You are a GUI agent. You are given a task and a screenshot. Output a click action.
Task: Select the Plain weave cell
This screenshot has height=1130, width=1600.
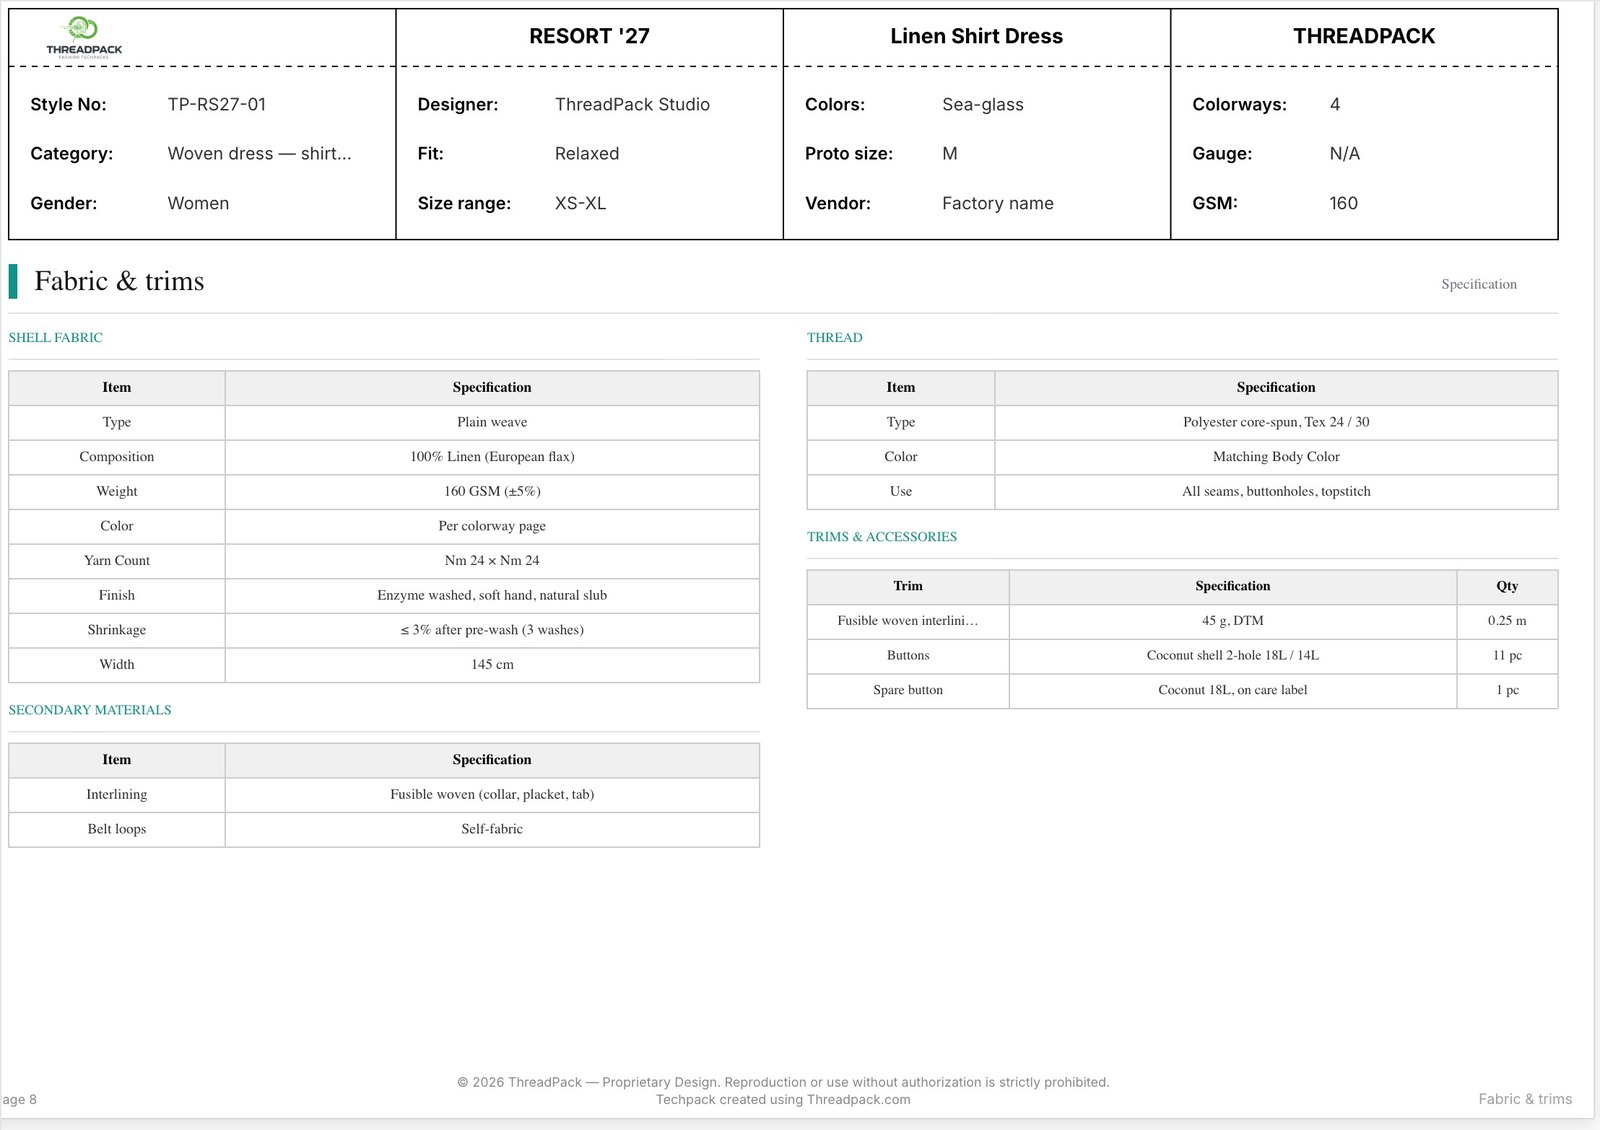coord(492,422)
